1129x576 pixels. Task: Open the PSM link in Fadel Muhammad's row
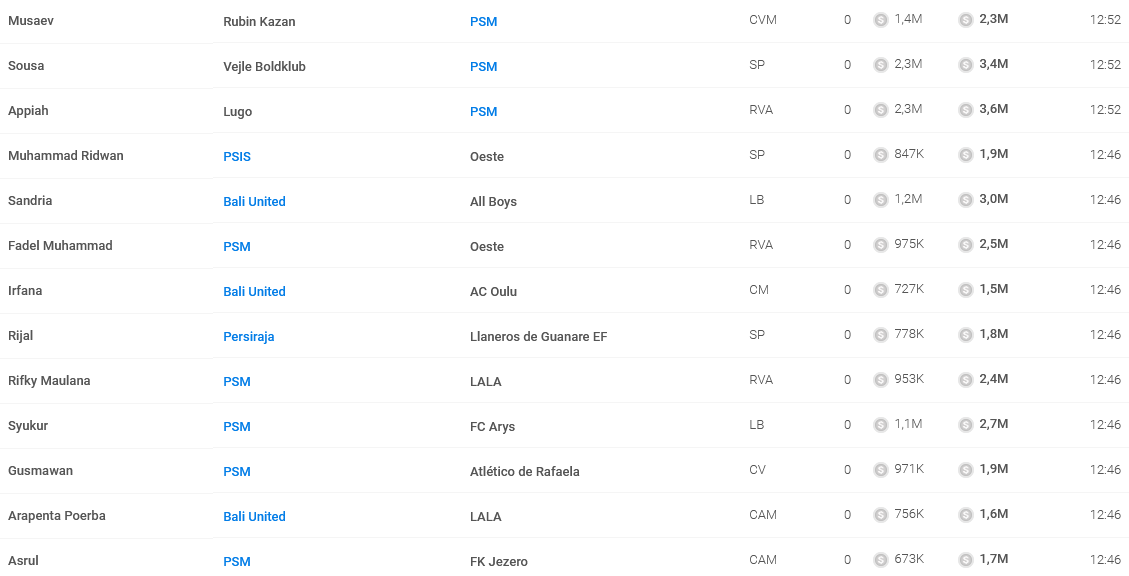(x=237, y=246)
